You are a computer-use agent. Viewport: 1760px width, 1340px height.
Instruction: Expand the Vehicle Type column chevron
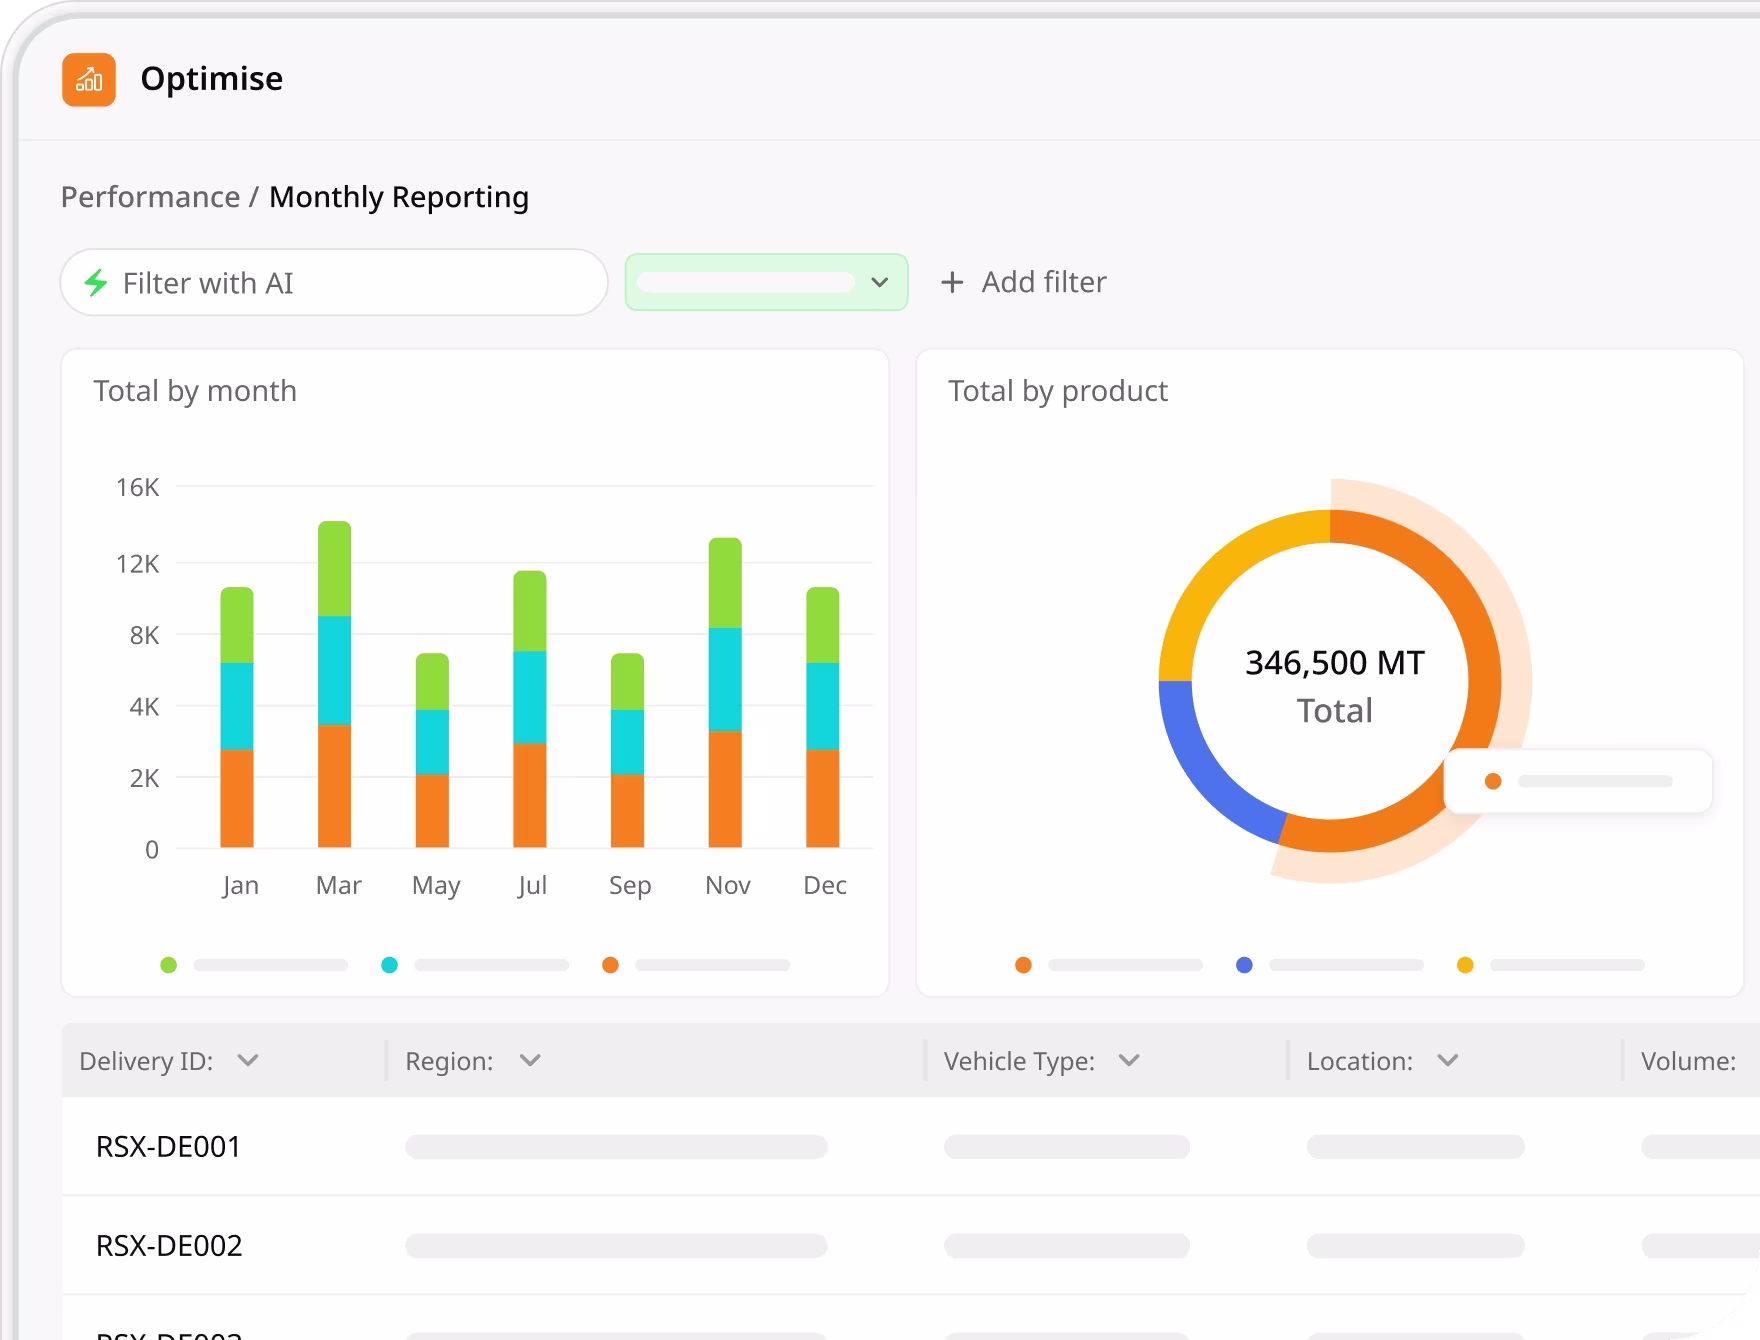pos(1129,1060)
